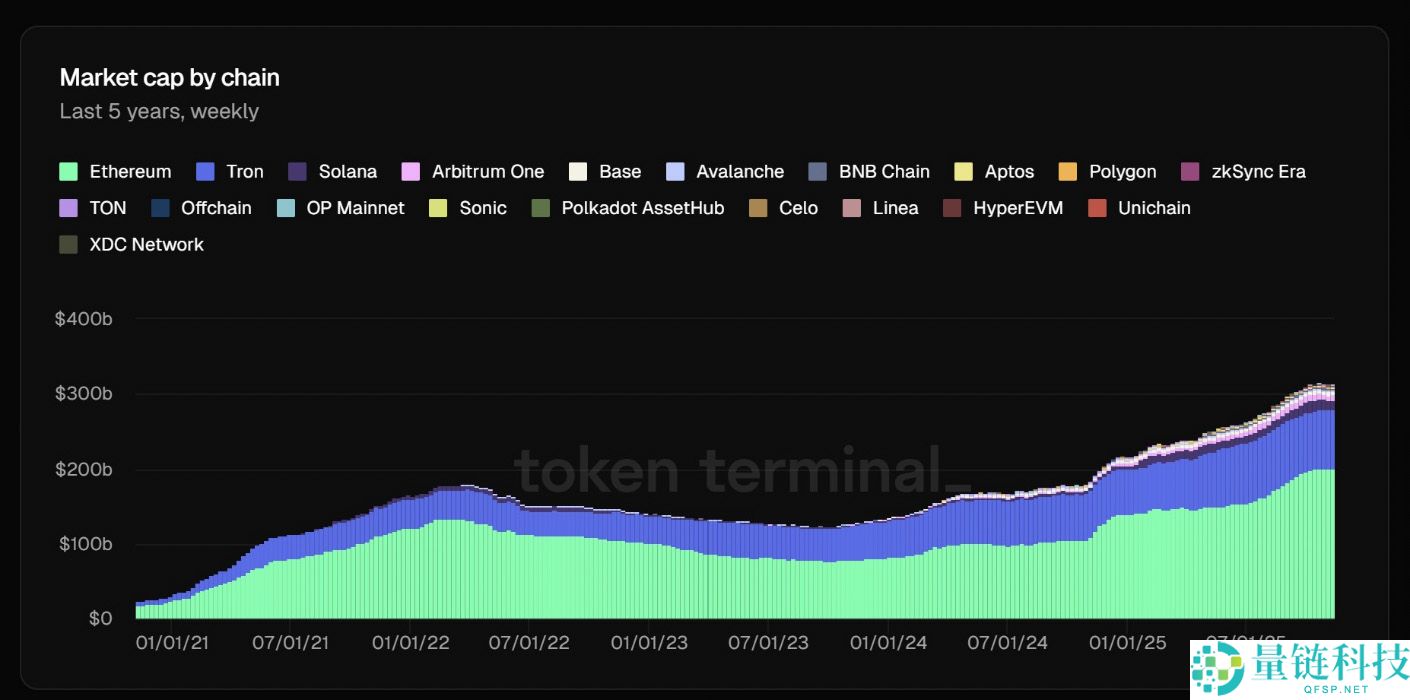1410x700 pixels.
Task: Click the Offchain legend color square
Action: (x=160, y=208)
